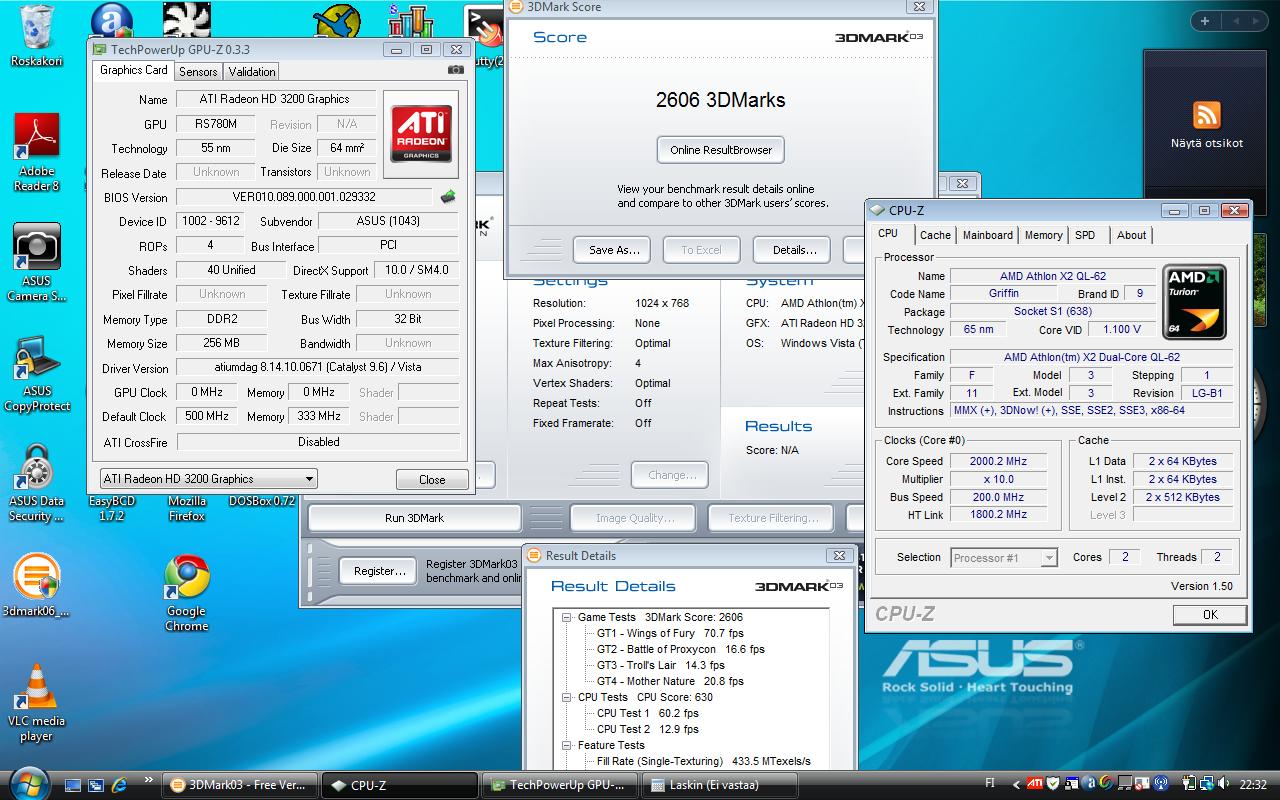
Task: Click Save As... button in 3DMark Score
Action: (613, 250)
